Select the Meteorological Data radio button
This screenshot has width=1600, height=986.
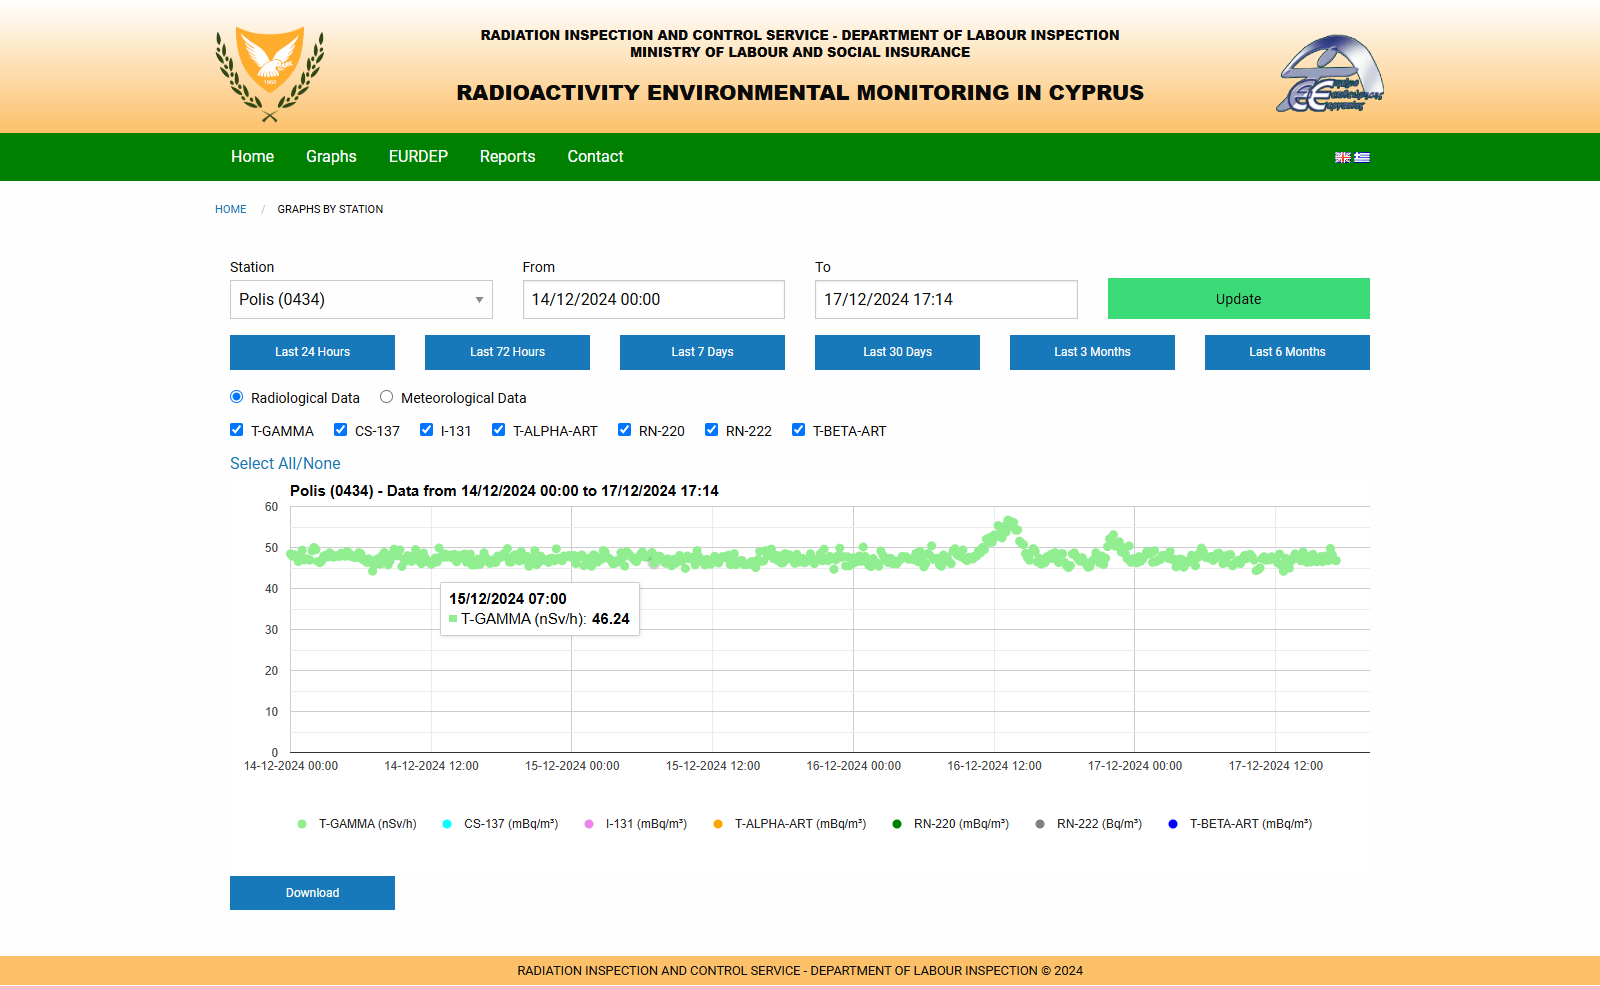pyautogui.click(x=387, y=397)
